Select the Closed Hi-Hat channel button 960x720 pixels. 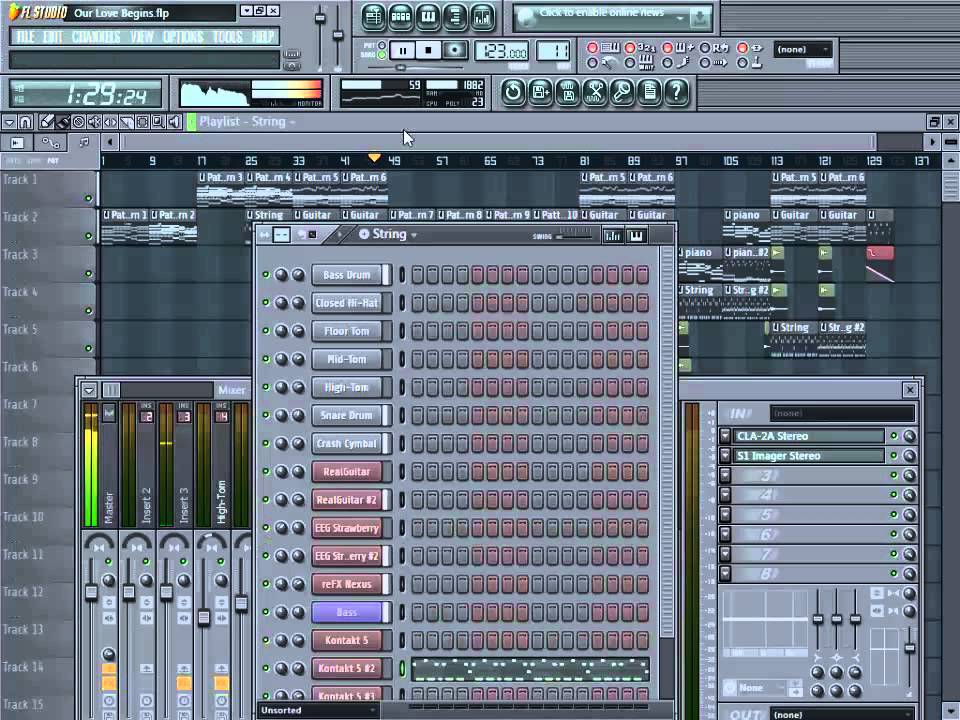point(347,302)
